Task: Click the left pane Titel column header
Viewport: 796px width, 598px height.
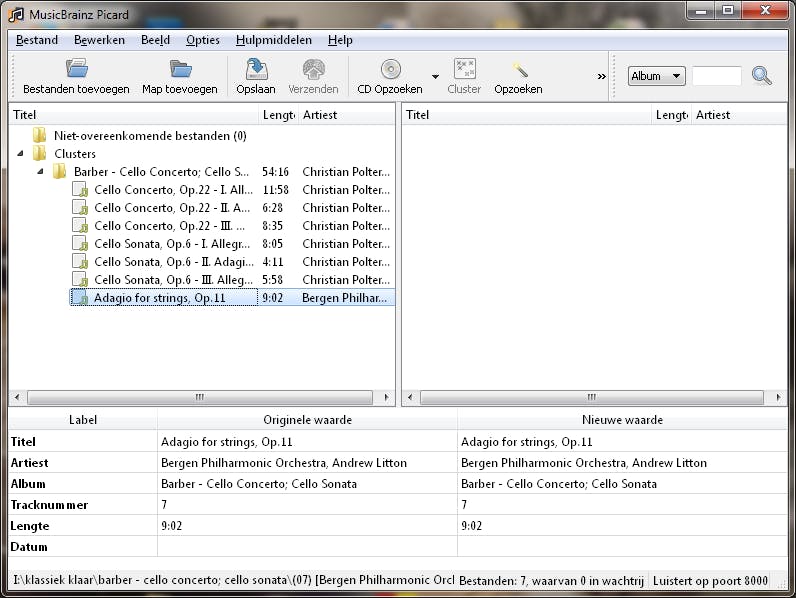Action: [x=134, y=115]
